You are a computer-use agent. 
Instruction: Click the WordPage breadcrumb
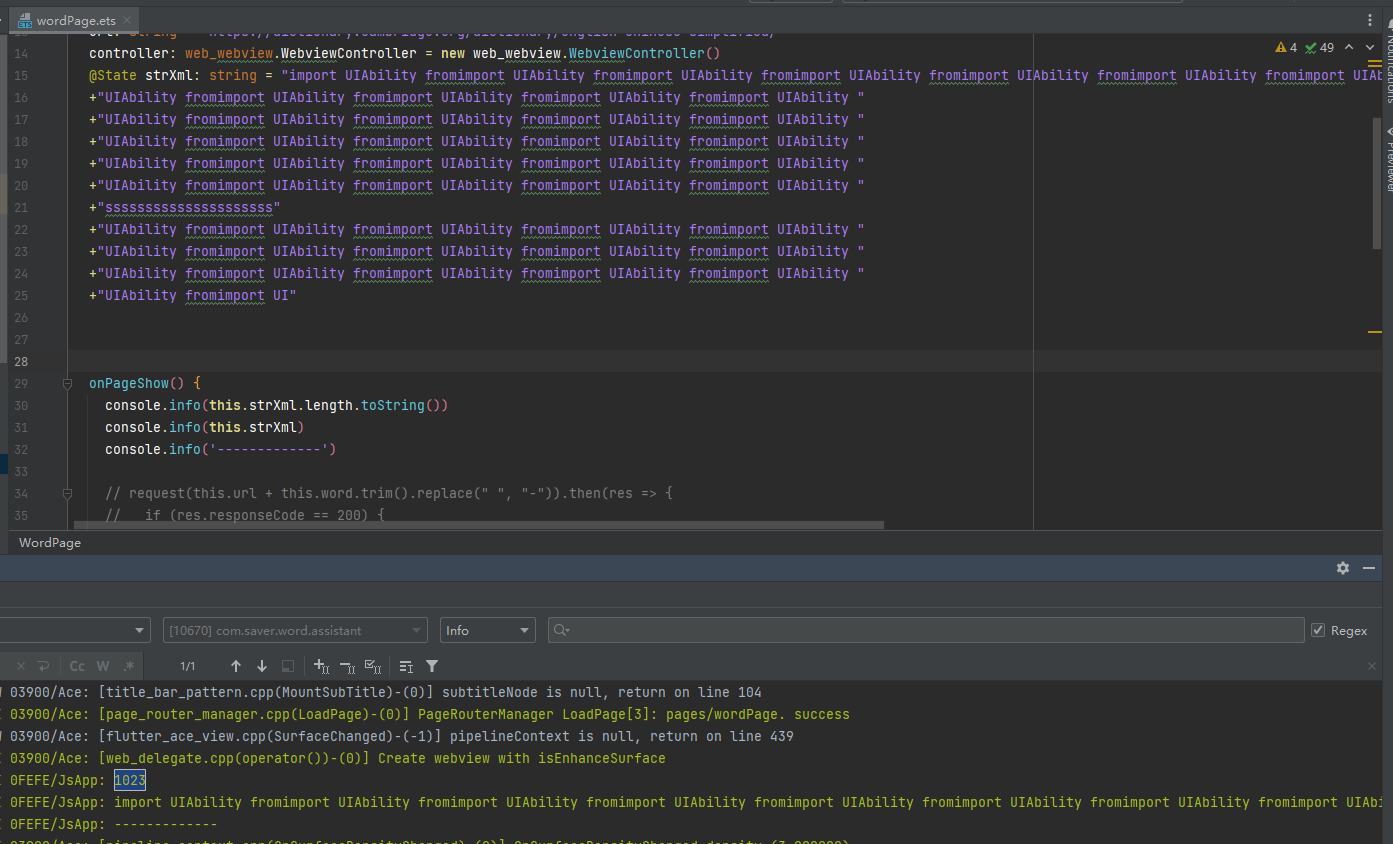pos(50,542)
